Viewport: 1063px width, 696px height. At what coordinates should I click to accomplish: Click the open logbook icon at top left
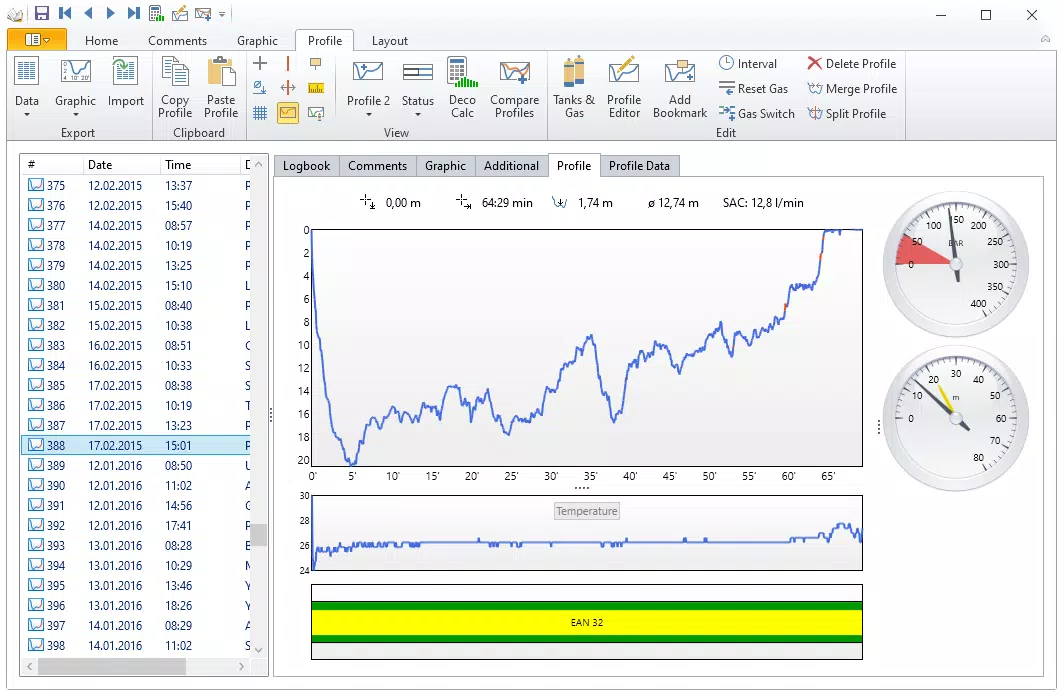point(16,14)
